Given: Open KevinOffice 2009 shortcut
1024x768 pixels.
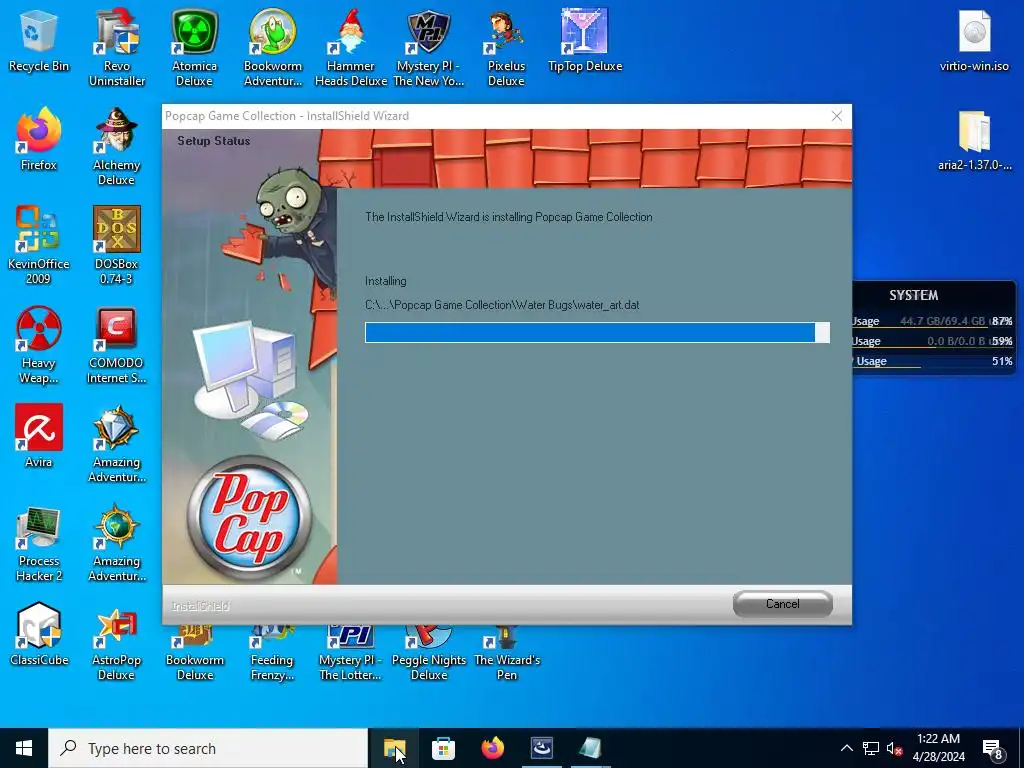Looking at the screenshot, I should click(39, 246).
